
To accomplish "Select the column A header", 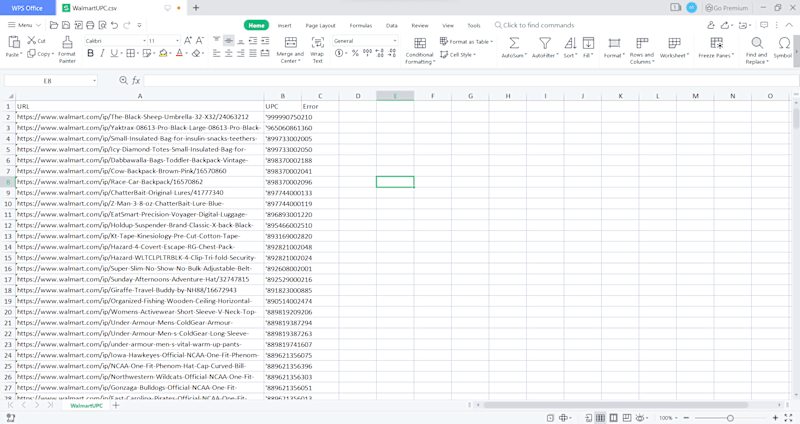I will (x=140, y=96).
